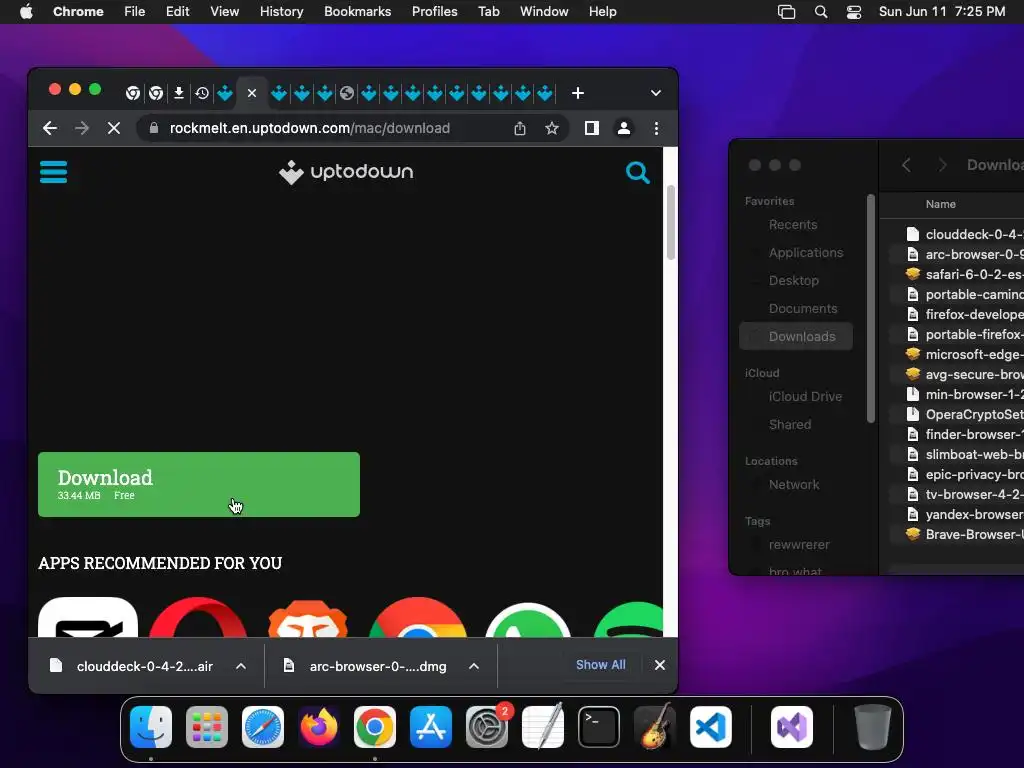1024x768 pixels.
Task: Select Recents in Finder sidebar
Action: point(793,225)
